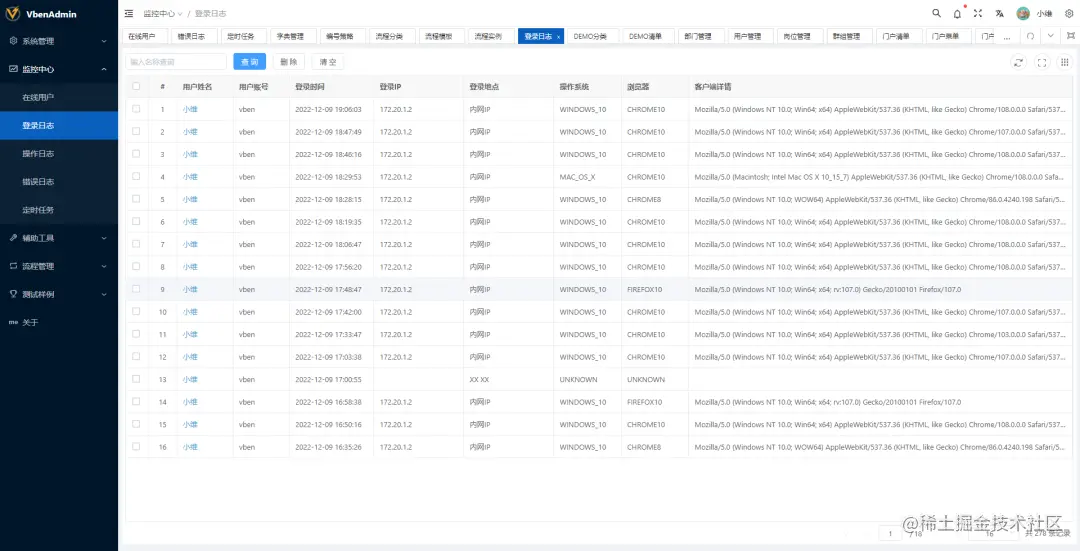Expand the 系统管理 sidebar menu
This screenshot has height=551, width=1080.
pos(59,41)
